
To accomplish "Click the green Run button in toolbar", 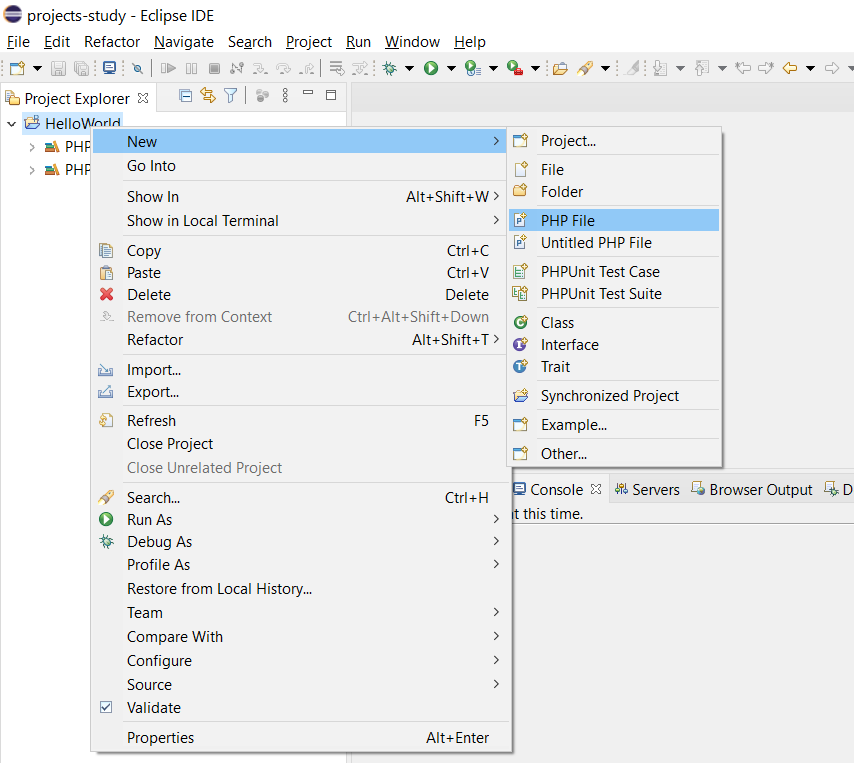I will click(x=431, y=68).
